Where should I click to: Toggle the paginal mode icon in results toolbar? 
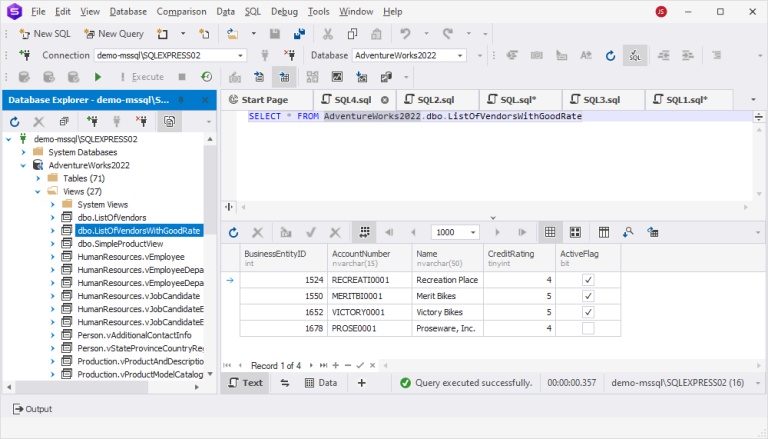click(x=364, y=232)
